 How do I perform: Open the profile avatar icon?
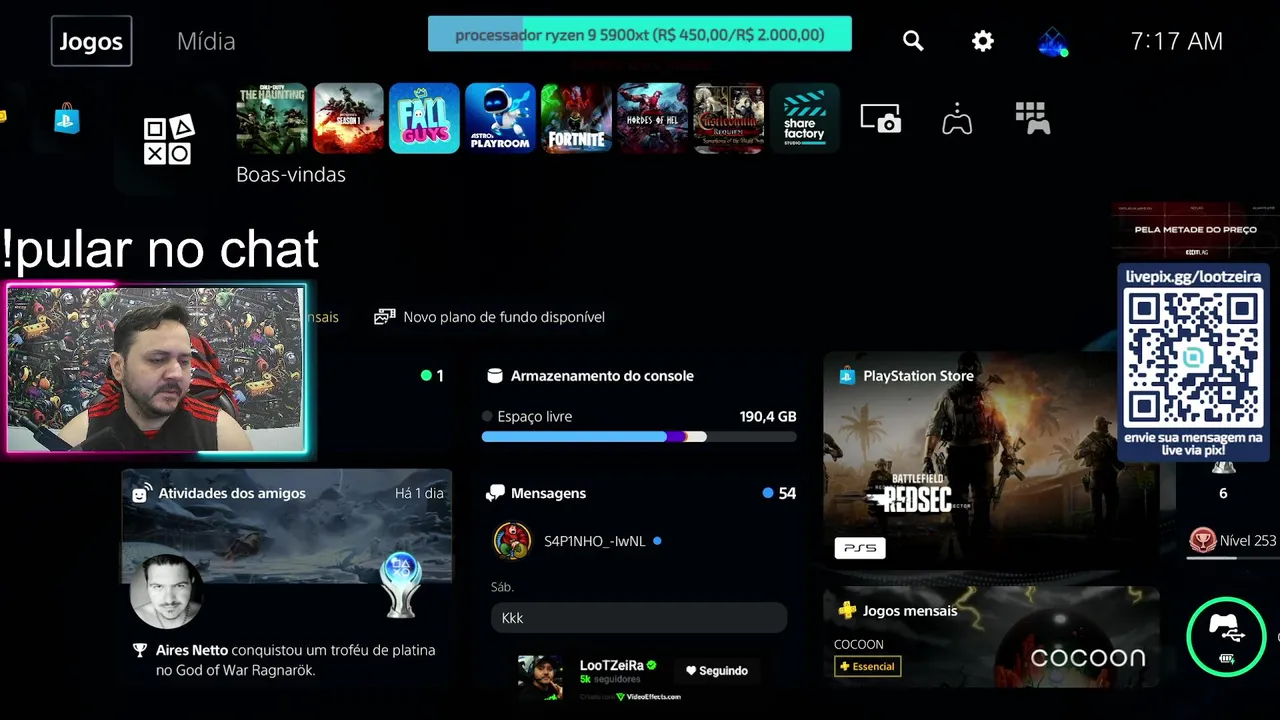coord(1052,42)
